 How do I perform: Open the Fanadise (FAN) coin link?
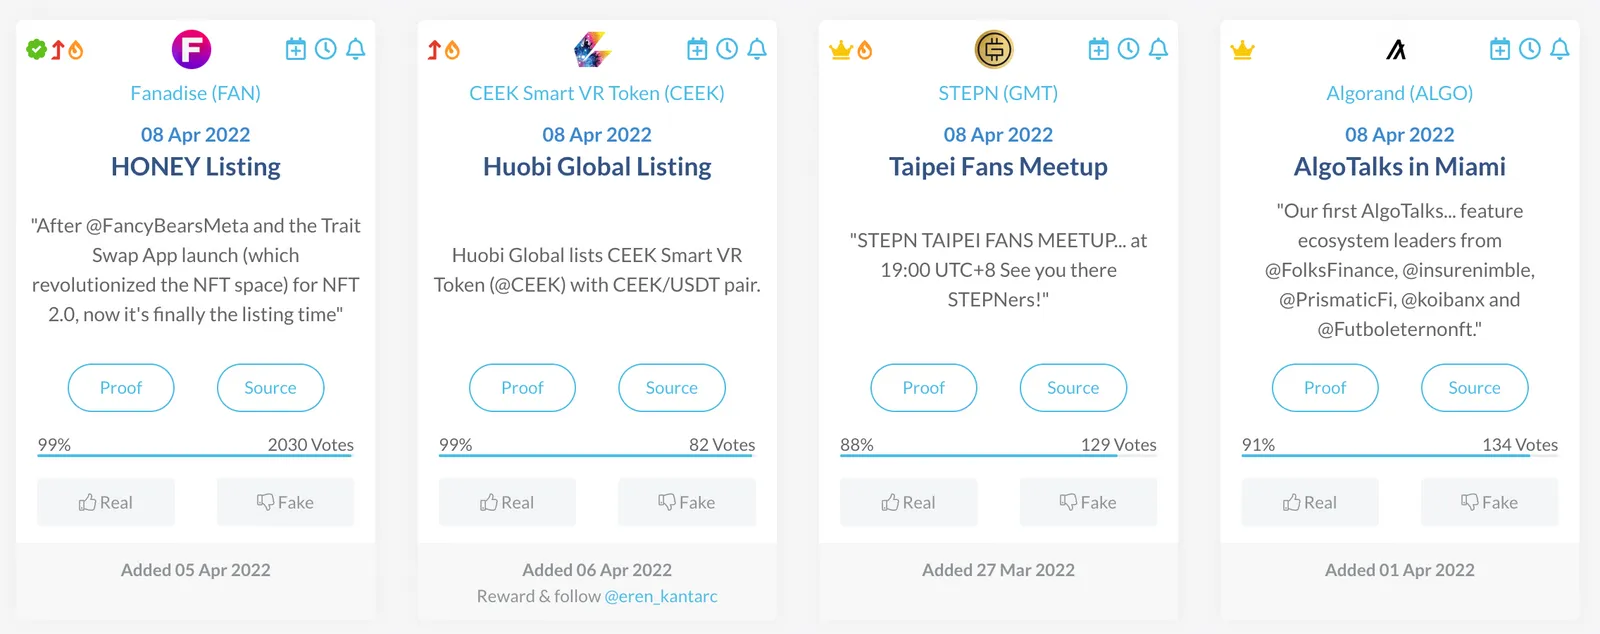196,93
